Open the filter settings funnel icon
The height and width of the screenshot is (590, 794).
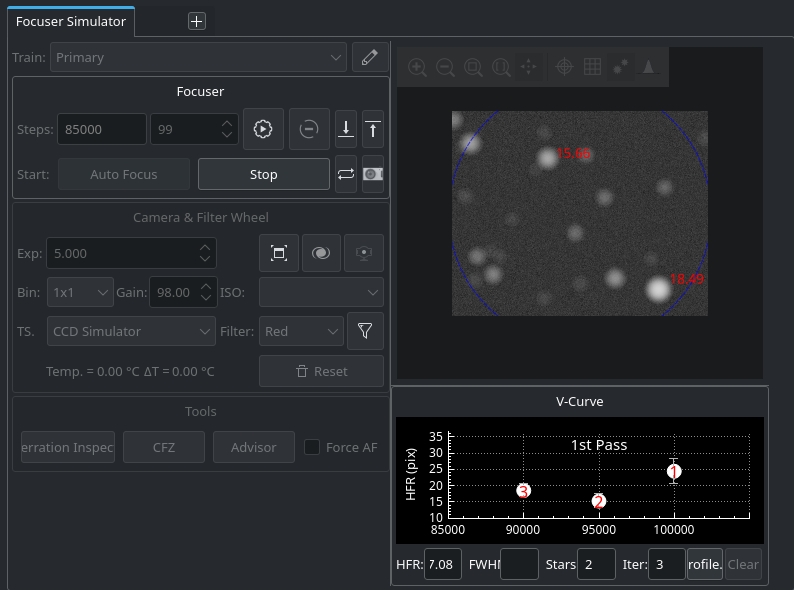[365, 331]
